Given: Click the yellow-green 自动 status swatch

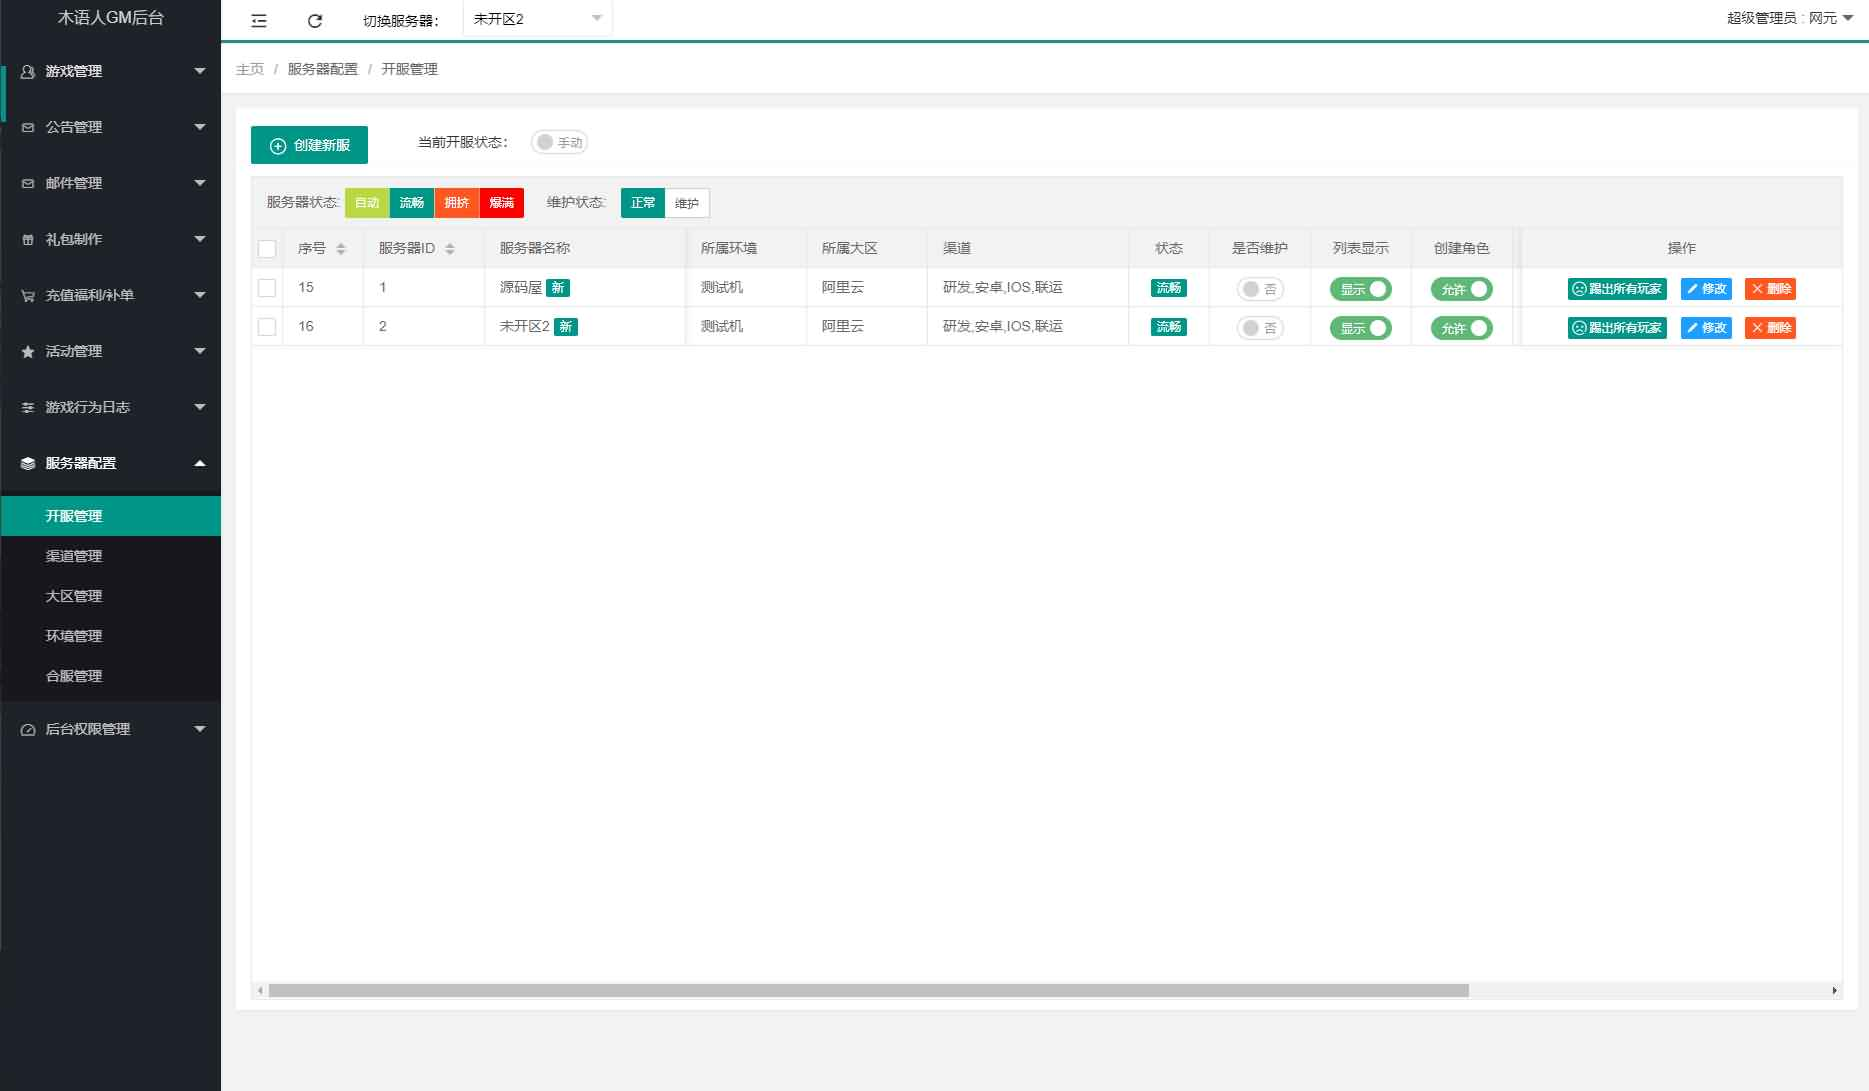Looking at the screenshot, I should click(367, 203).
